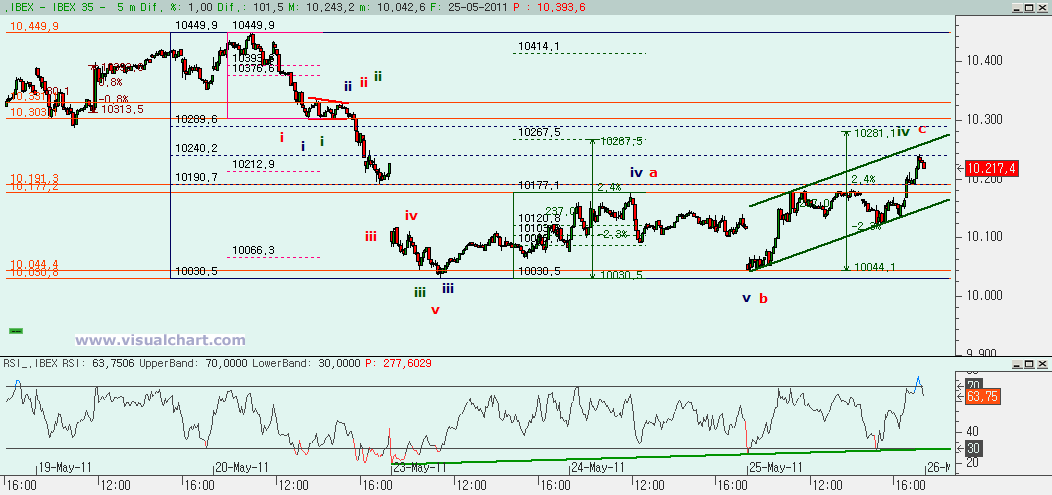Viewport: 1052px width, 495px height.
Task: Maximize the IBEX 35 price chart pane
Action: [1029, 7]
